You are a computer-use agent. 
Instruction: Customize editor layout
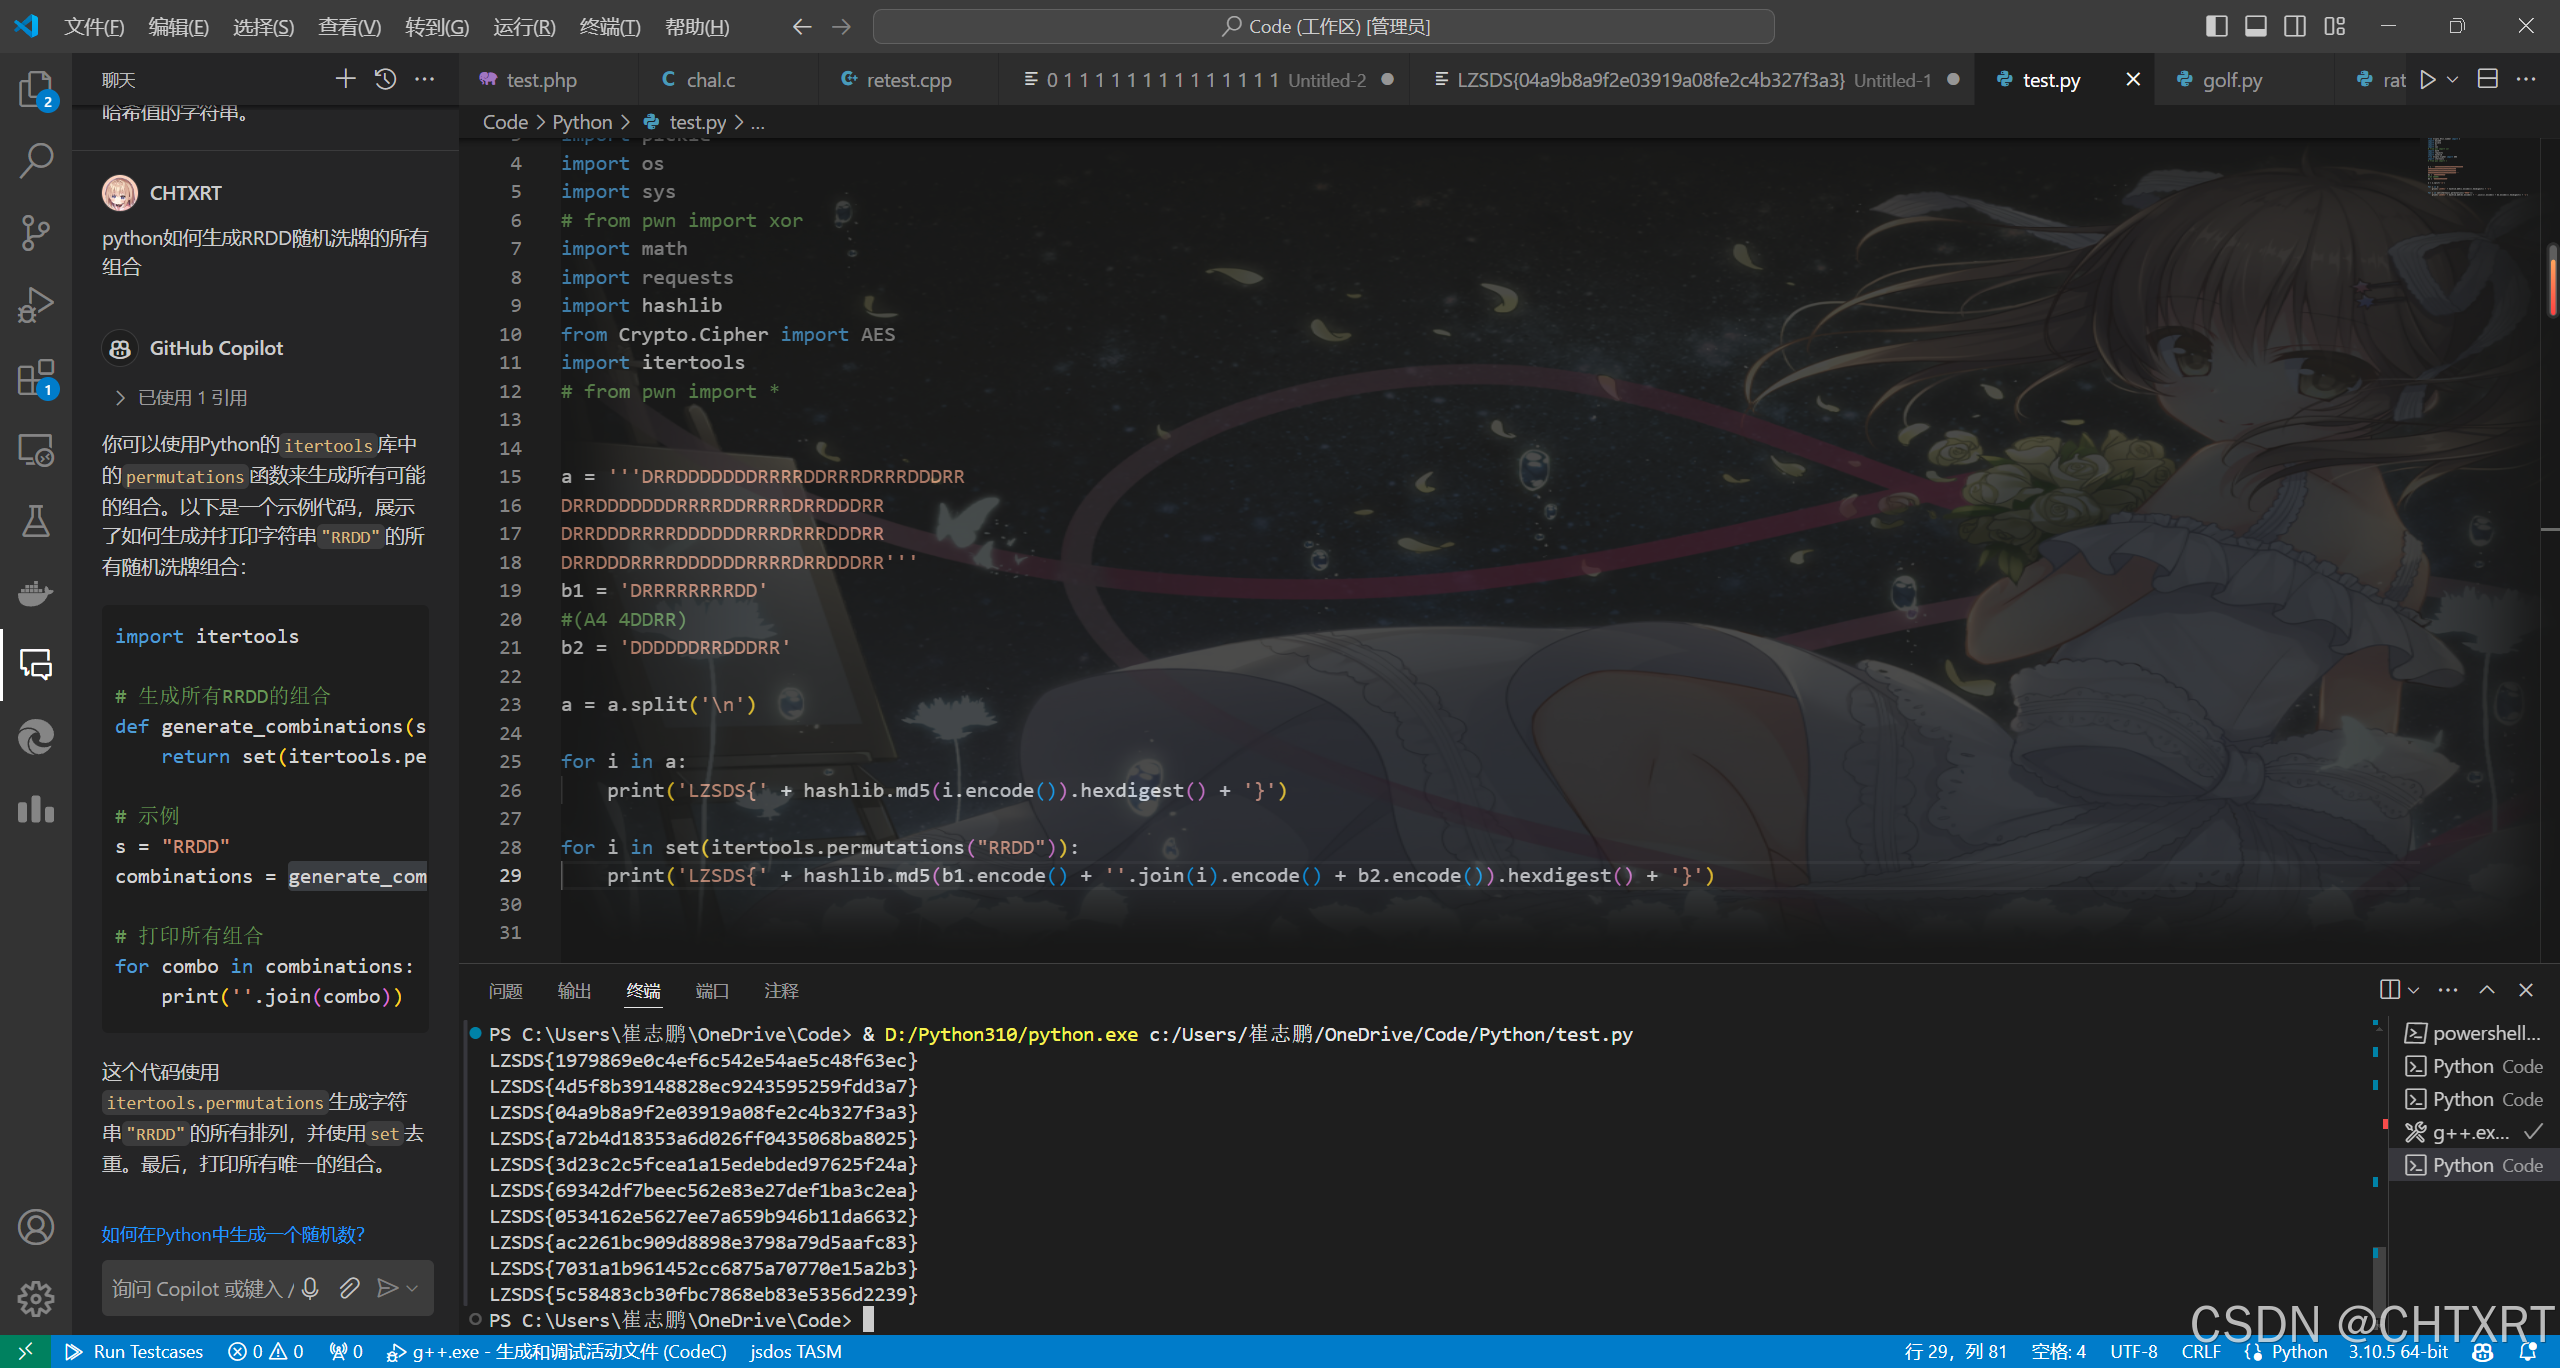[x=2335, y=27]
